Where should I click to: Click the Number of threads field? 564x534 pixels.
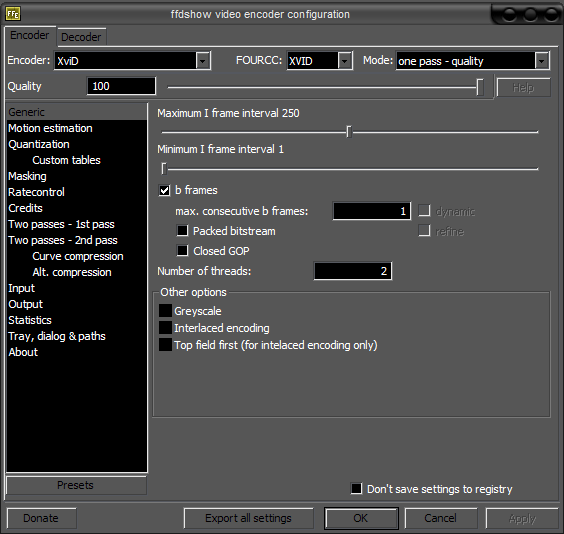tap(352, 271)
